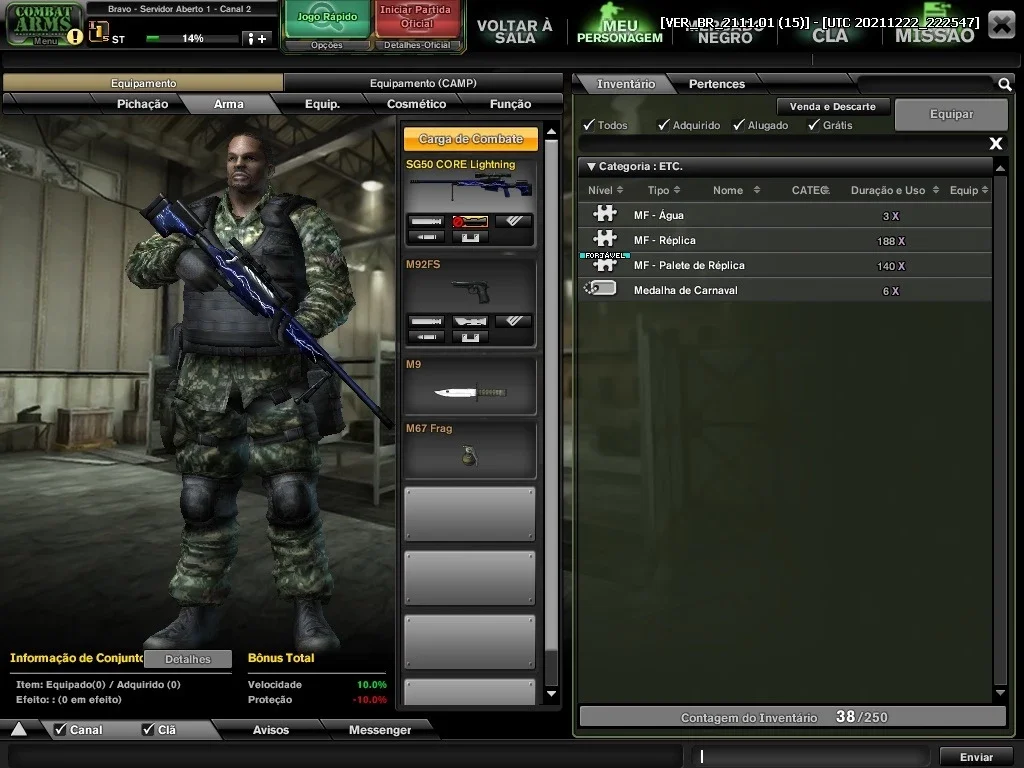Open Detalhes-Oficial button

pos(417,45)
